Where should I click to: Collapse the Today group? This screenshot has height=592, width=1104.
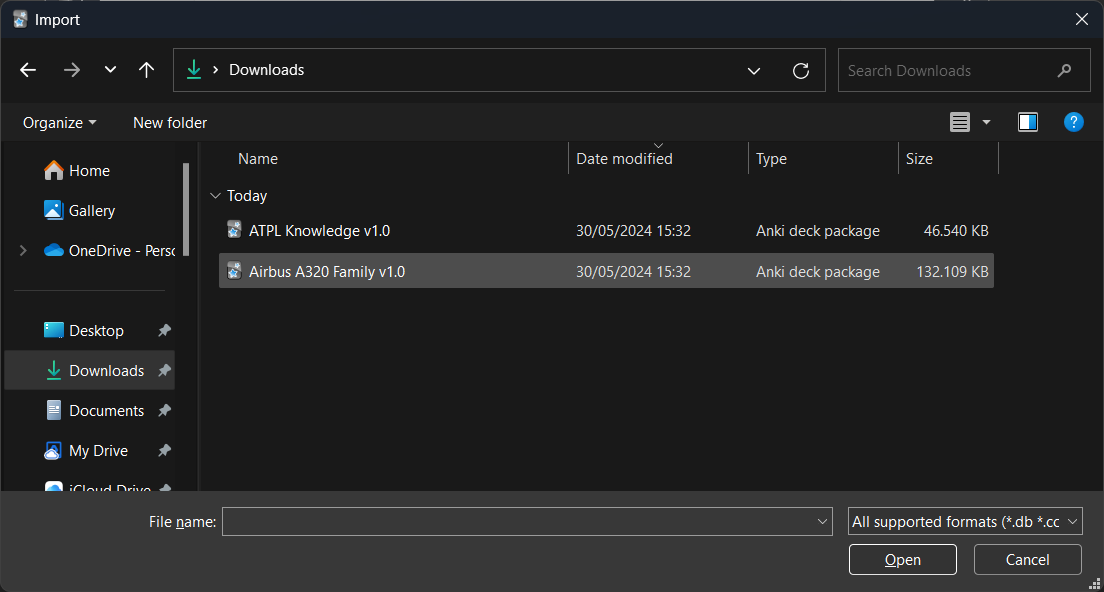pyautogui.click(x=215, y=196)
